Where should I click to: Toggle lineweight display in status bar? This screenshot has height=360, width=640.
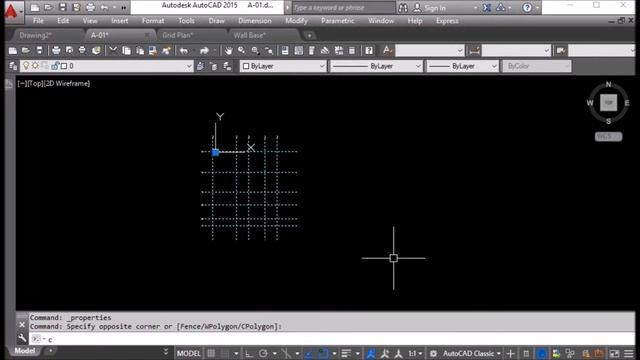pyautogui.click(x=346, y=353)
